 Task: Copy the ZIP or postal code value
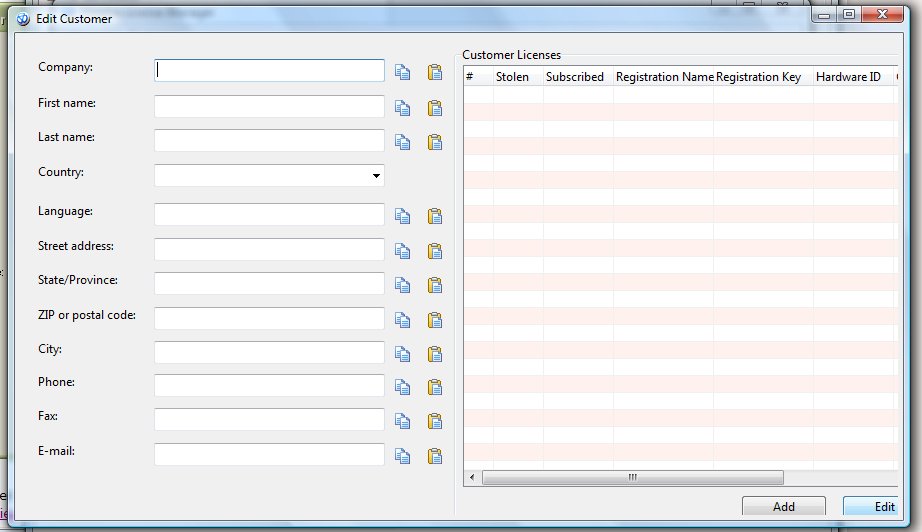[x=402, y=320]
